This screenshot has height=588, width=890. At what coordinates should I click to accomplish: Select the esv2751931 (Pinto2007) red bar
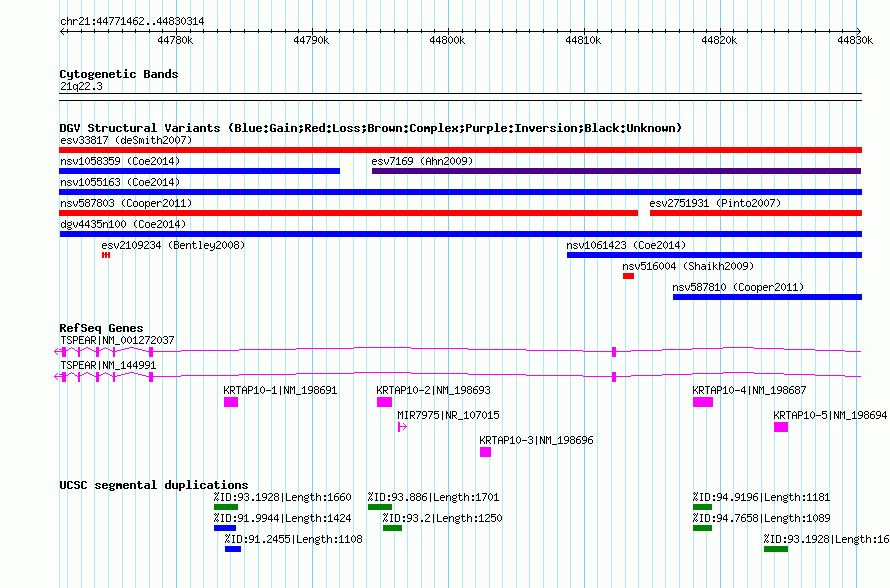[x=755, y=213]
